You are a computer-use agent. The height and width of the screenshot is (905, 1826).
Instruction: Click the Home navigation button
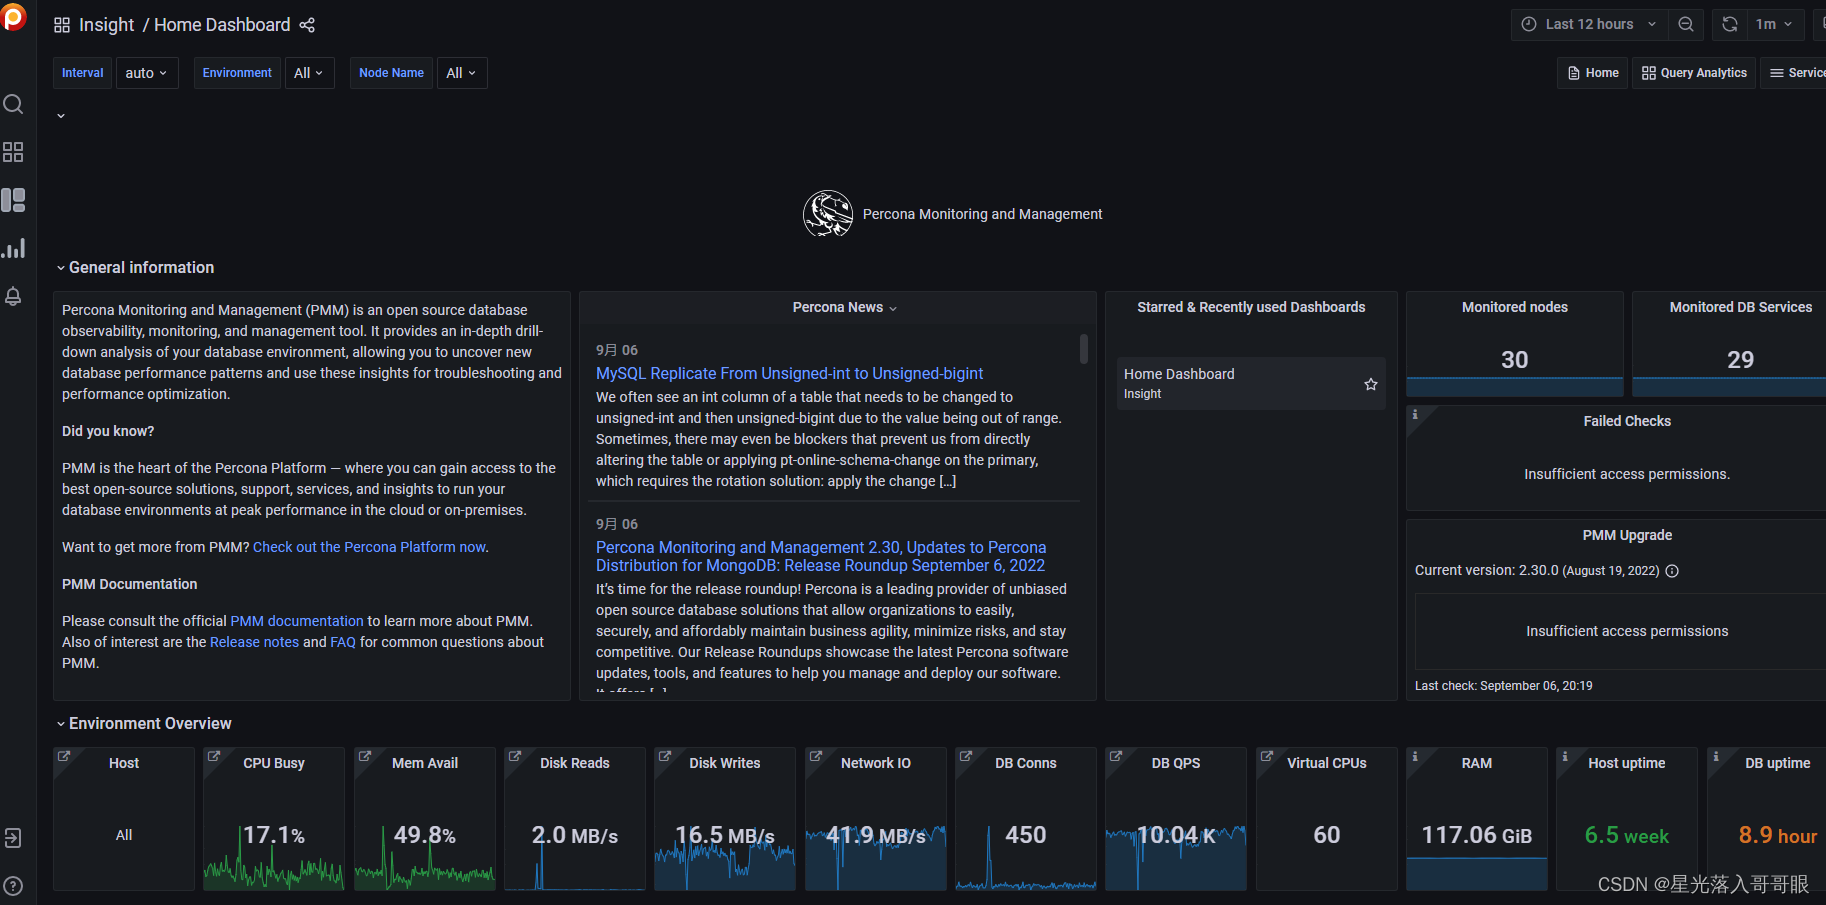click(x=1593, y=73)
